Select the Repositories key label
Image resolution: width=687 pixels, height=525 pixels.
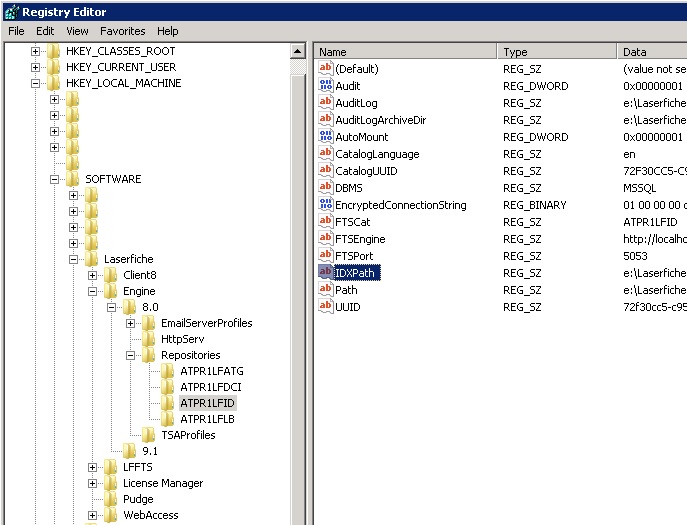point(191,355)
